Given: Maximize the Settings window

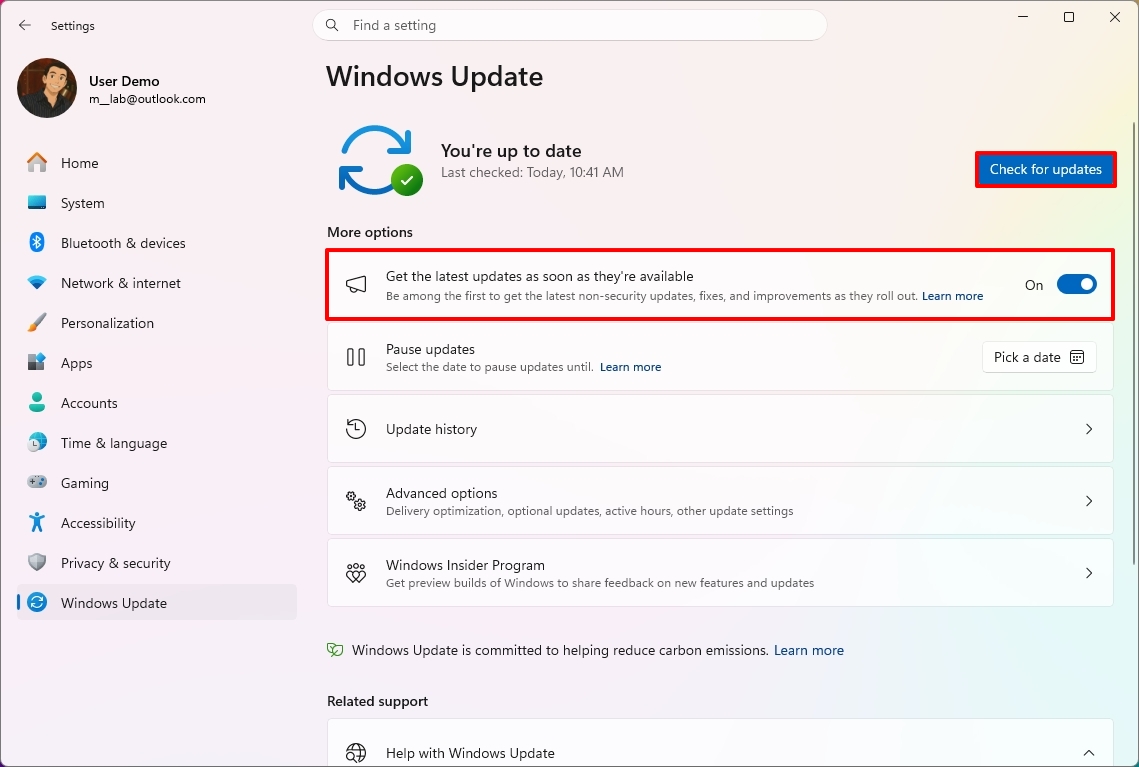Looking at the screenshot, I should [x=1069, y=17].
